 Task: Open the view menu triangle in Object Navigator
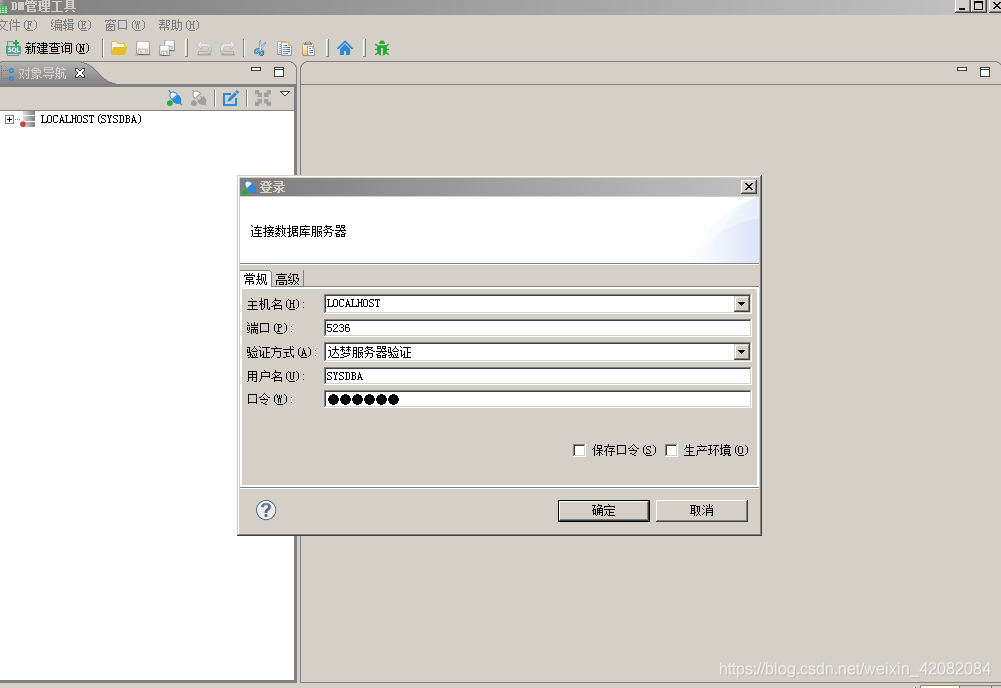click(x=285, y=94)
